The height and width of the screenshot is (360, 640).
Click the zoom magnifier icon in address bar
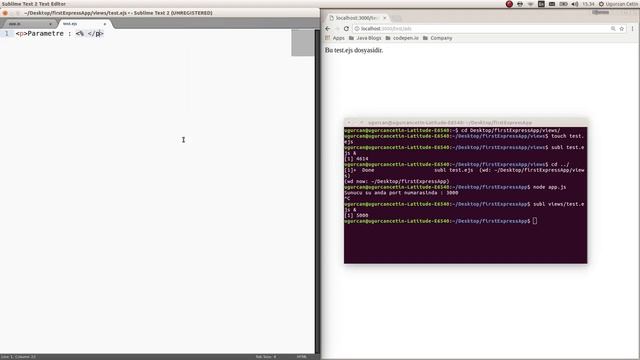click(613, 29)
